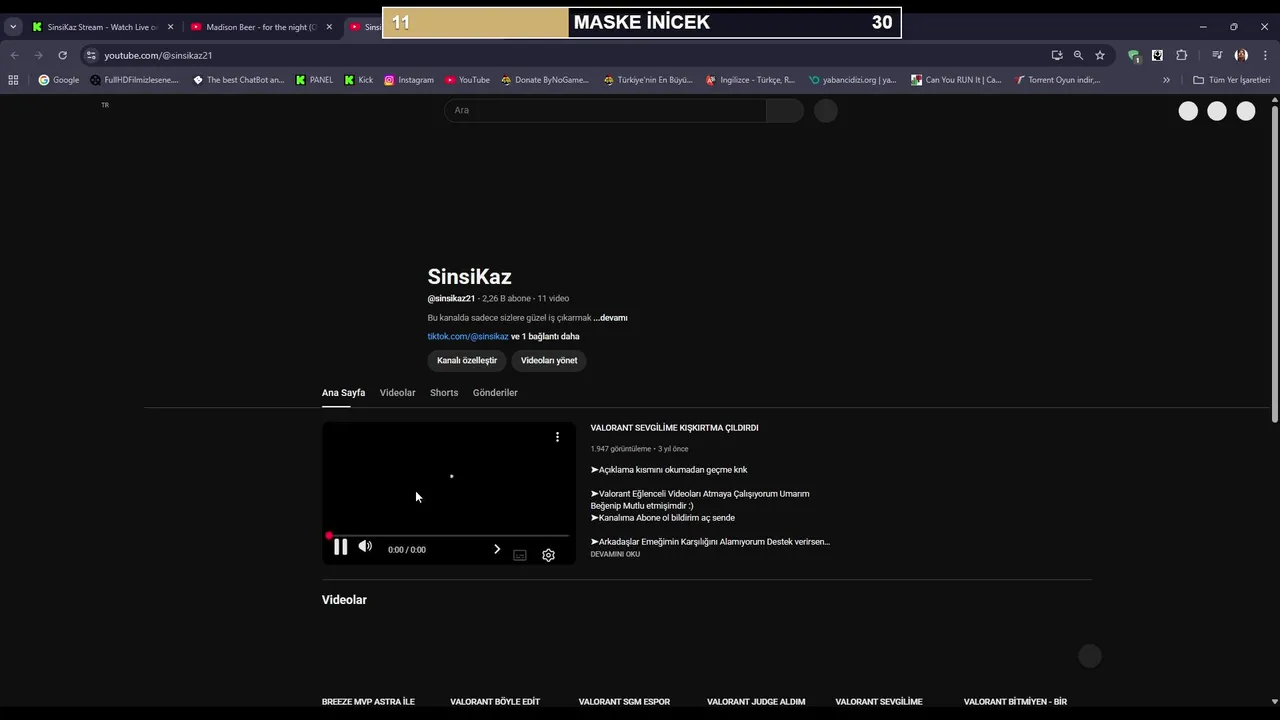This screenshot has height=720, width=1280.
Task: Open yabancidizi.org bookmark
Action: point(852,80)
